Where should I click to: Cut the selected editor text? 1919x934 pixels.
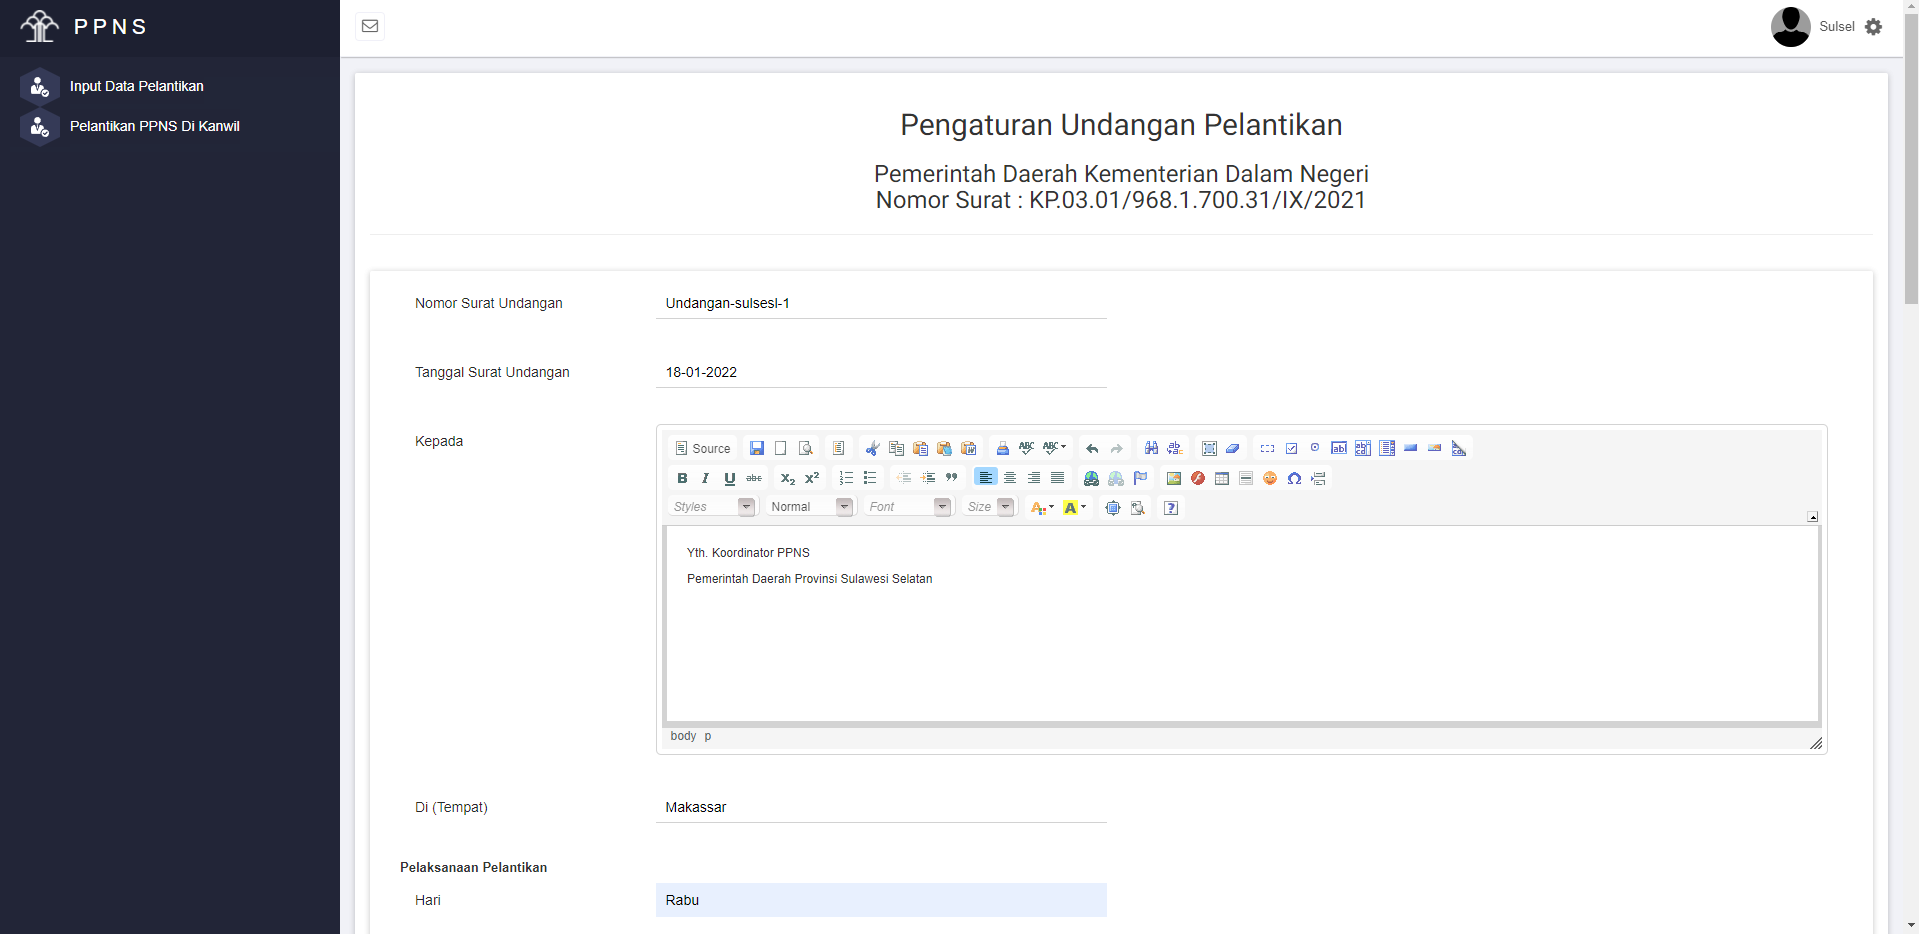click(x=873, y=448)
